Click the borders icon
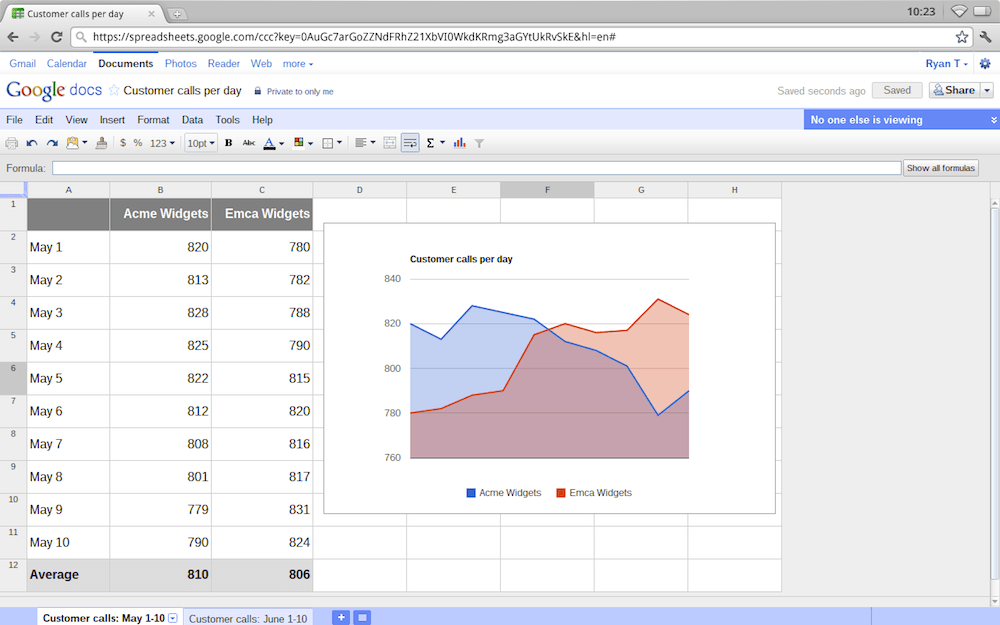Screen dimensions: 1000x625 pyautogui.click(x=328, y=143)
